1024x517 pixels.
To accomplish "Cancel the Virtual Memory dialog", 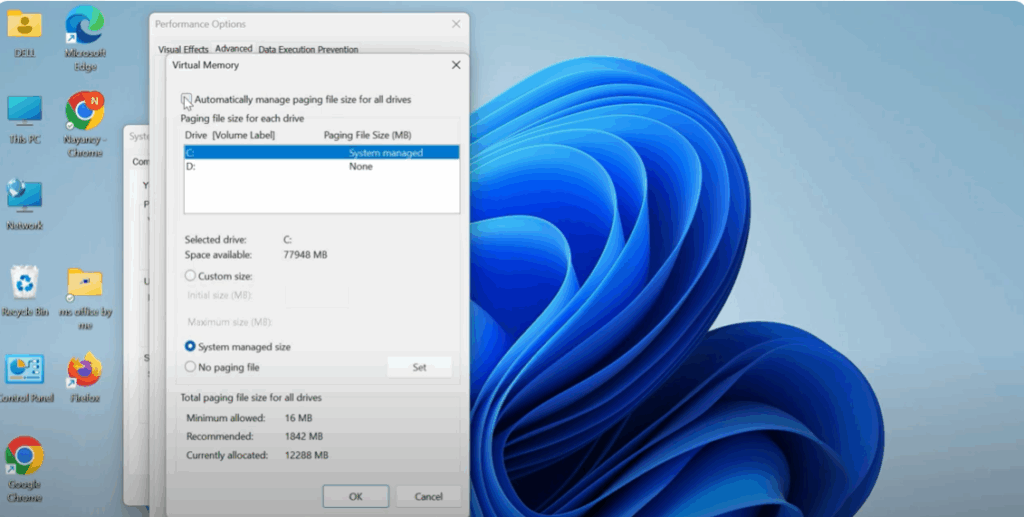I will (x=428, y=496).
